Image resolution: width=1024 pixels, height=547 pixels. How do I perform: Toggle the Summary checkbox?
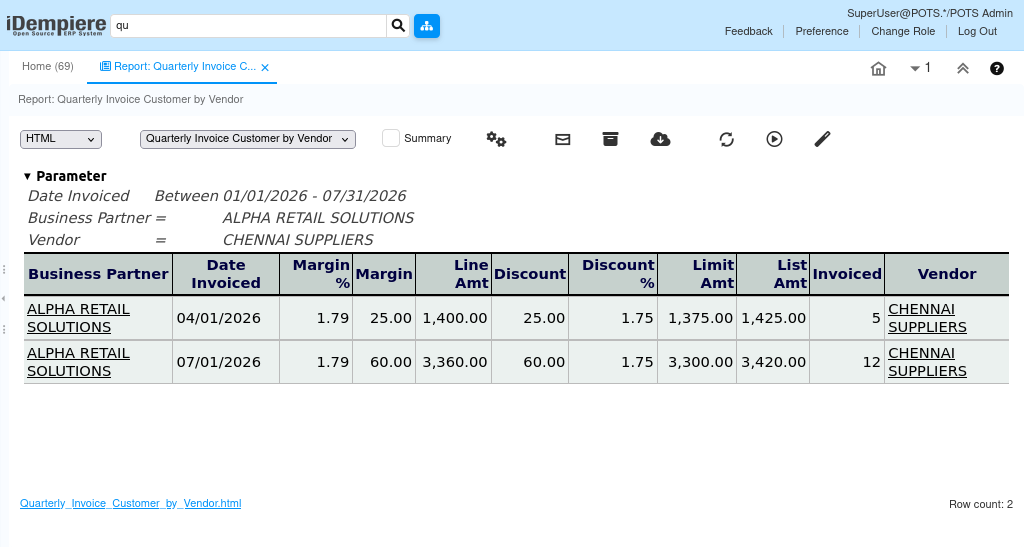(391, 138)
